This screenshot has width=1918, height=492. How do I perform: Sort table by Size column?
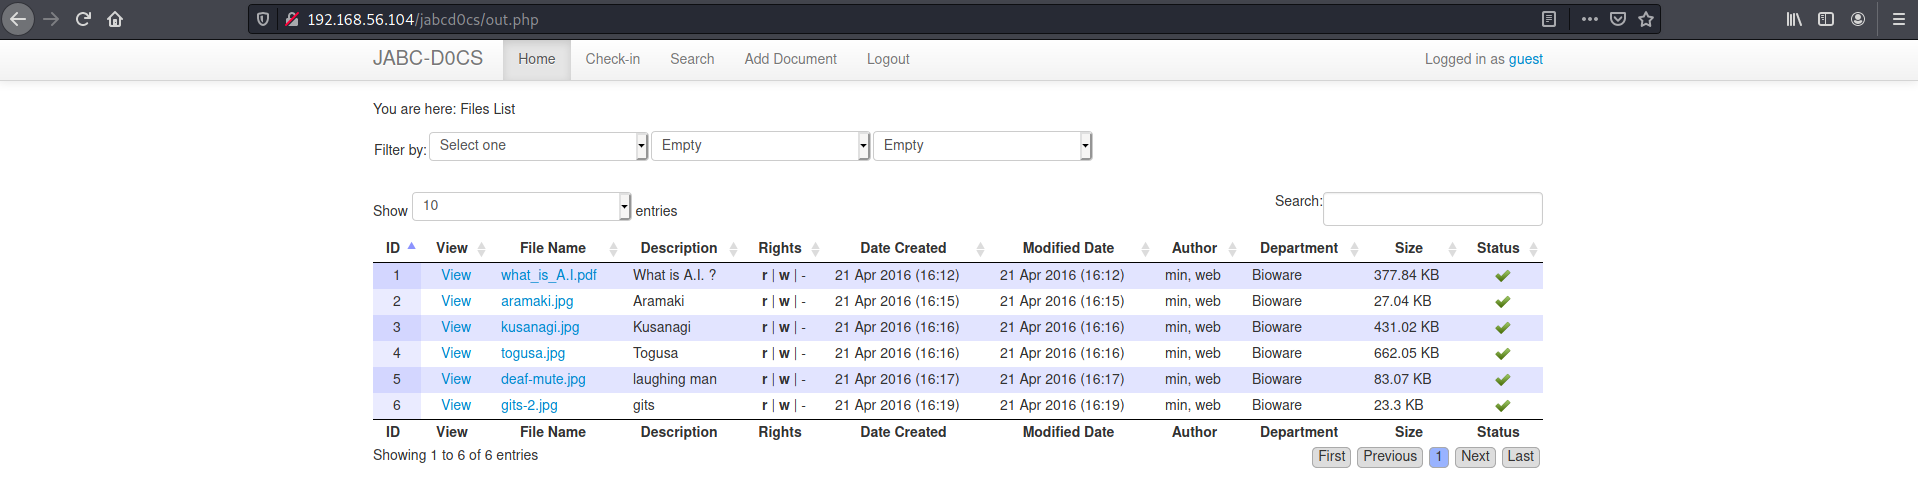(x=1408, y=248)
